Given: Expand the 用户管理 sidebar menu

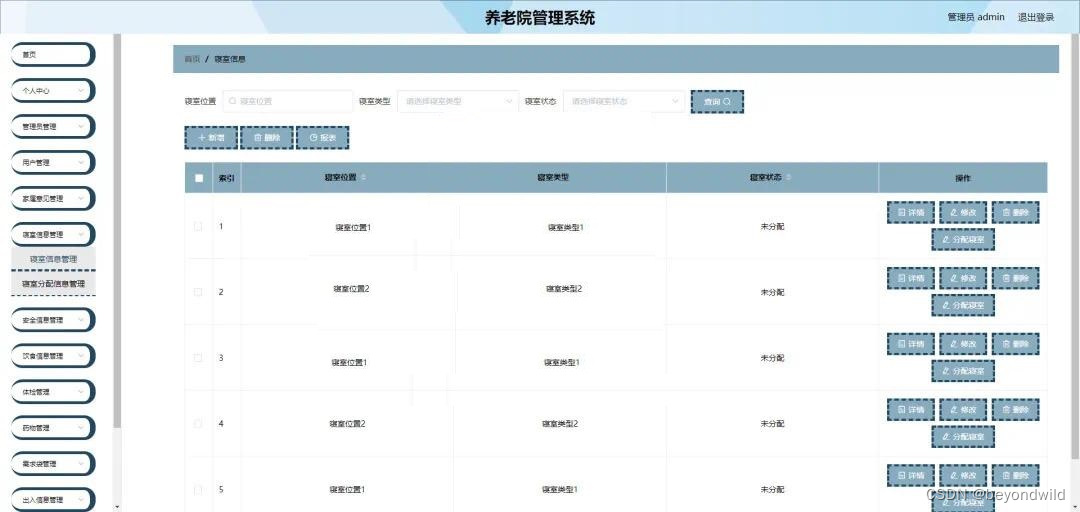Looking at the screenshot, I should [52, 163].
